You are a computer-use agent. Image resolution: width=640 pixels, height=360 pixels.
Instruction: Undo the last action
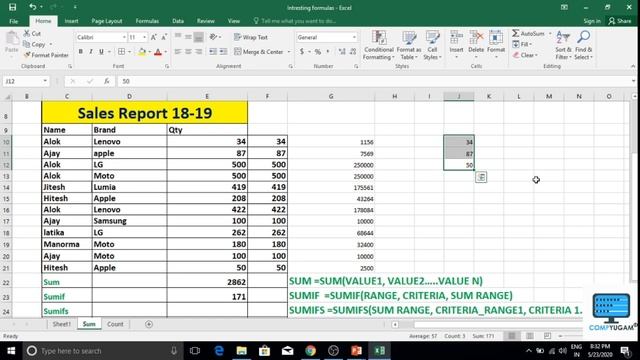(x=33, y=7)
